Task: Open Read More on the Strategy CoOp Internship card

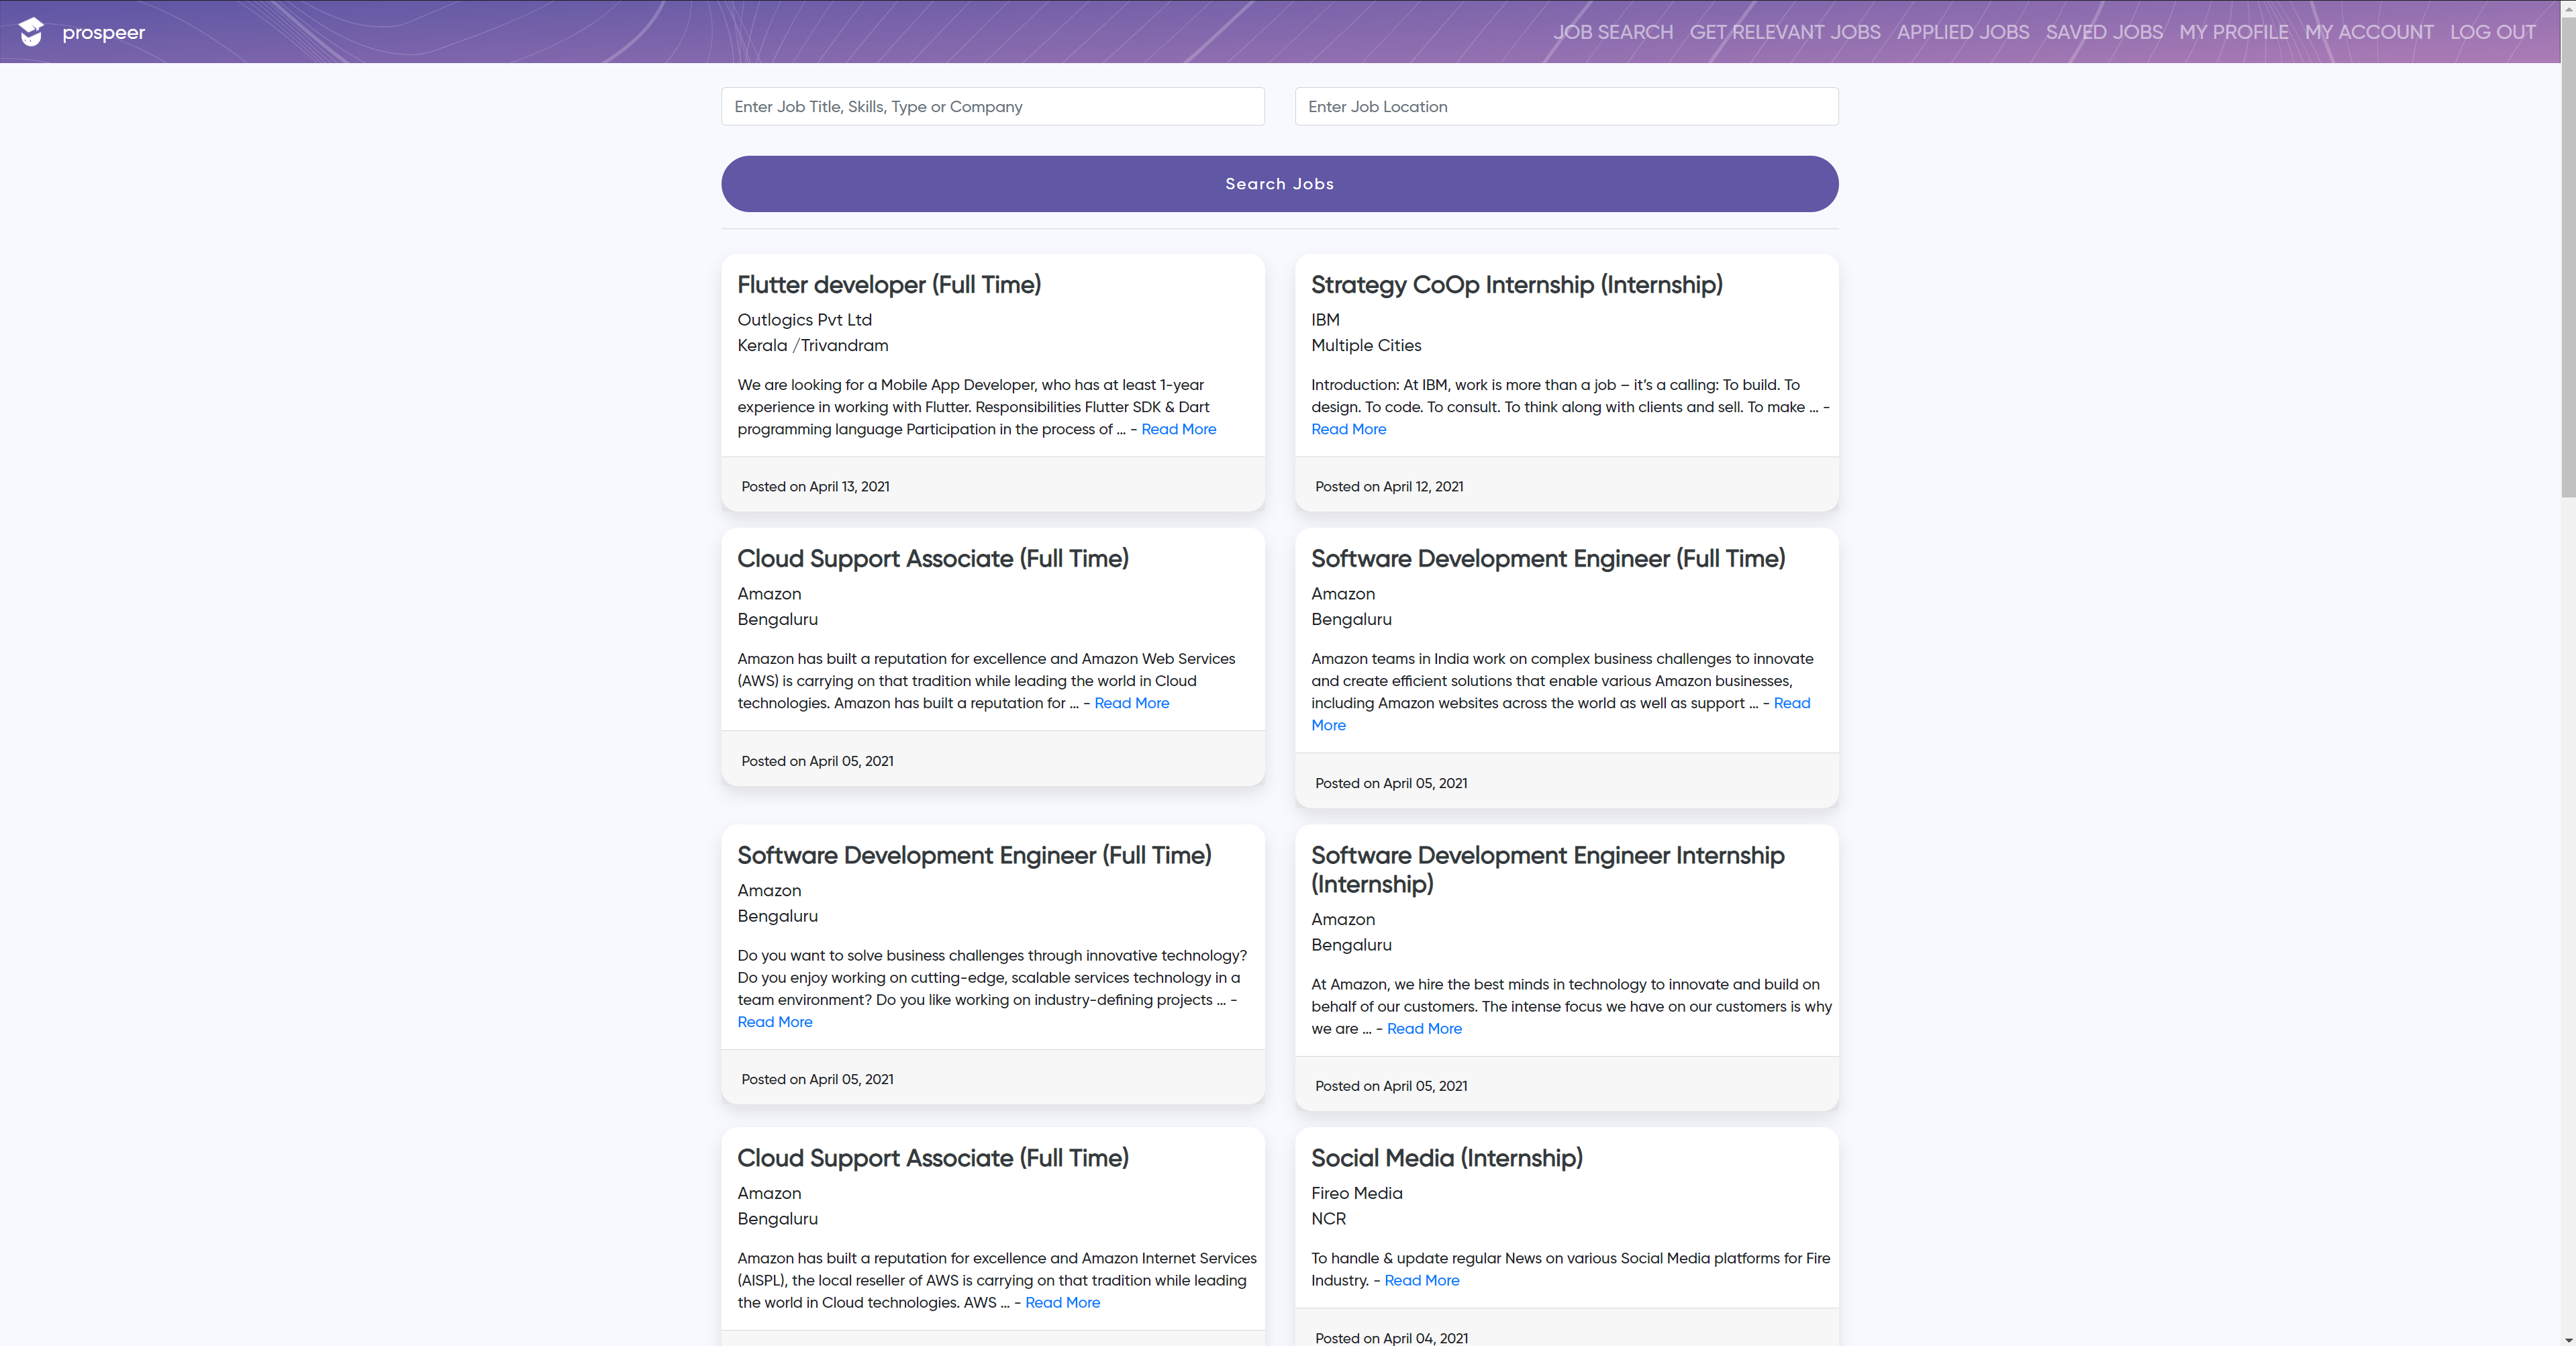Action: 1348,429
